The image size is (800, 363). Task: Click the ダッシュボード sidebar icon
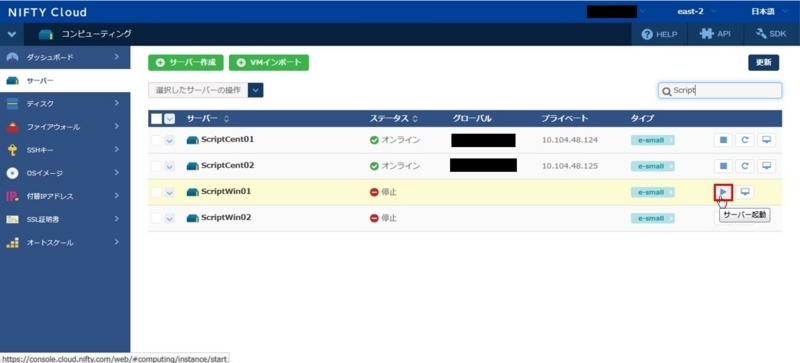click(x=13, y=57)
